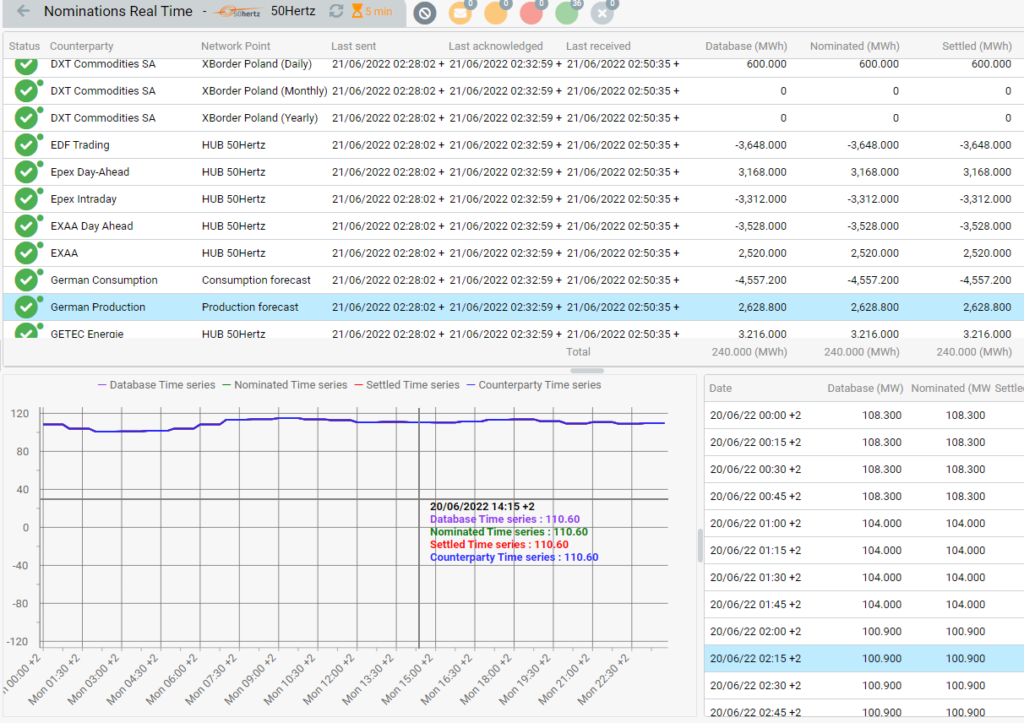The height and width of the screenshot is (723, 1024).
Task: Click the back arrow beside Nominations Real Time
Action: coord(23,12)
